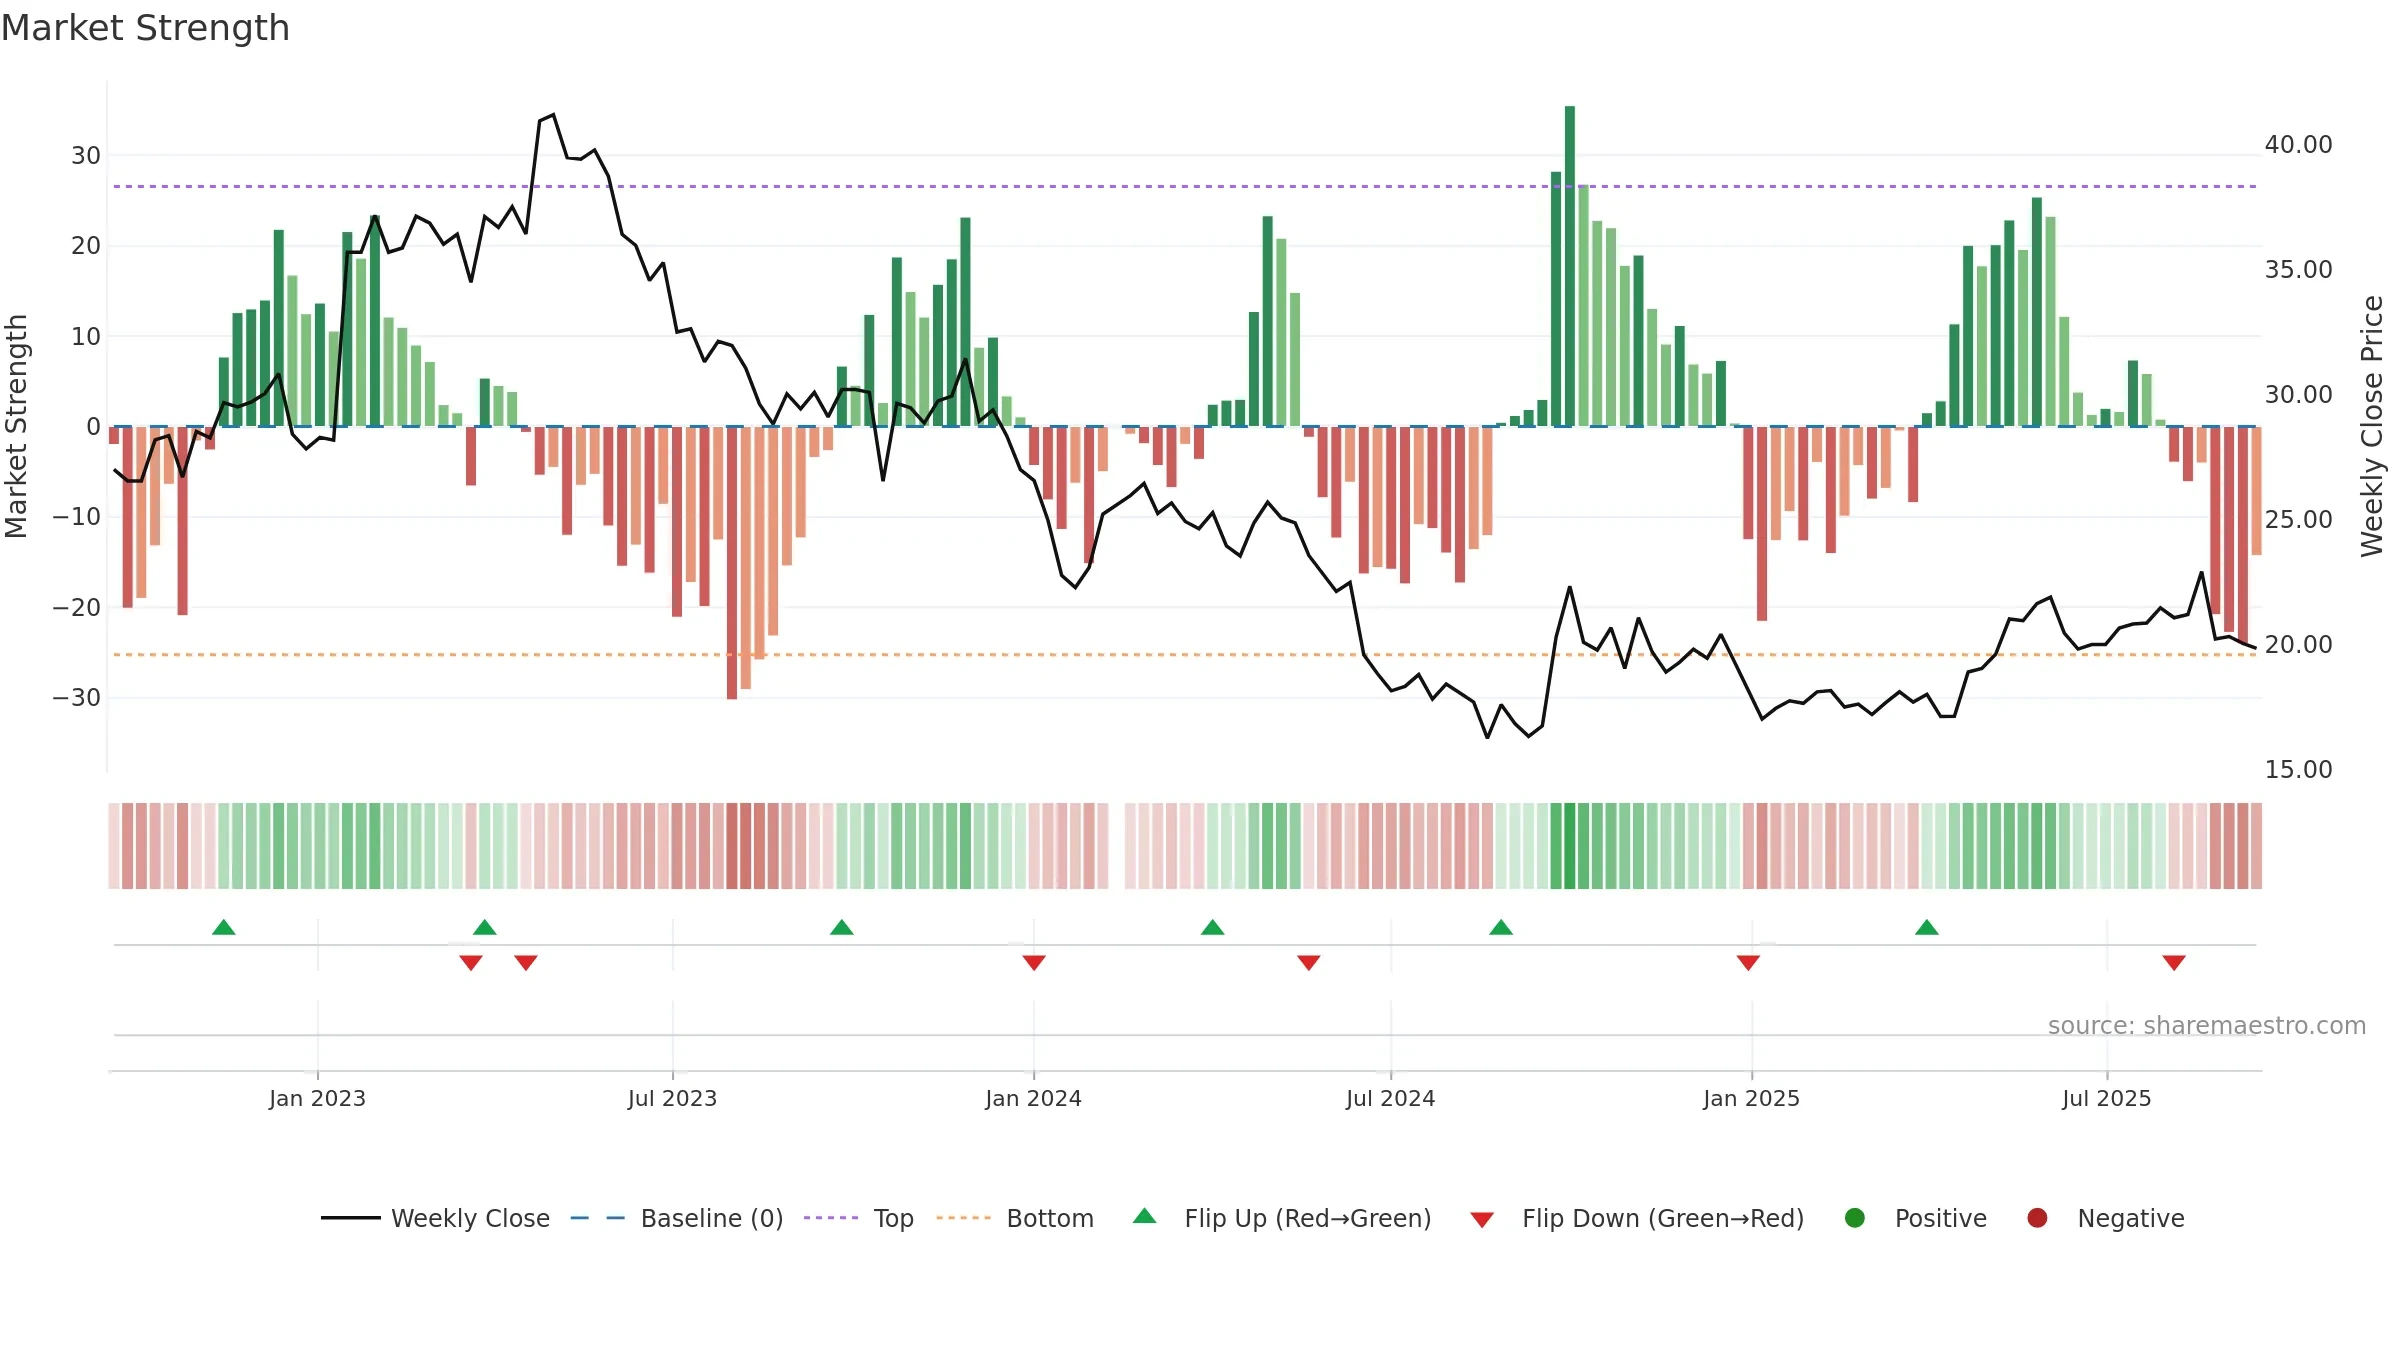
Task: Click the deepest red bar reaching −30
Action: pyautogui.click(x=732, y=562)
